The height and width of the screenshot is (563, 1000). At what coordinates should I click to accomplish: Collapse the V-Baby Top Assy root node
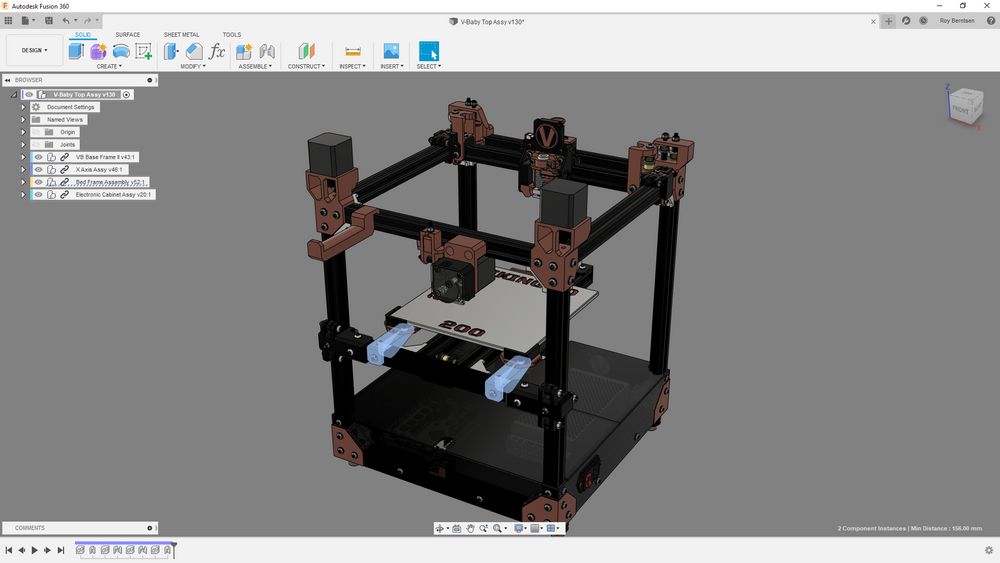click(14, 94)
